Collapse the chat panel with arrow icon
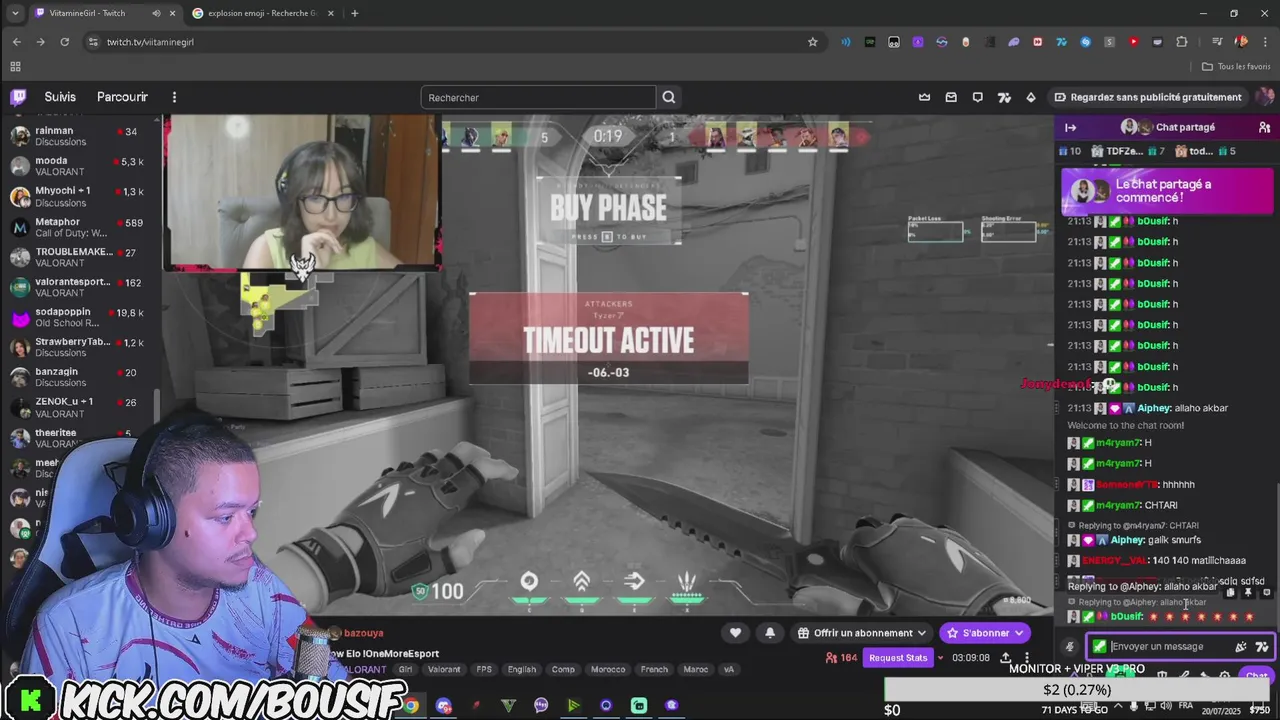Image resolution: width=1280 pixels, height=720 pixels. (1070, 127)
